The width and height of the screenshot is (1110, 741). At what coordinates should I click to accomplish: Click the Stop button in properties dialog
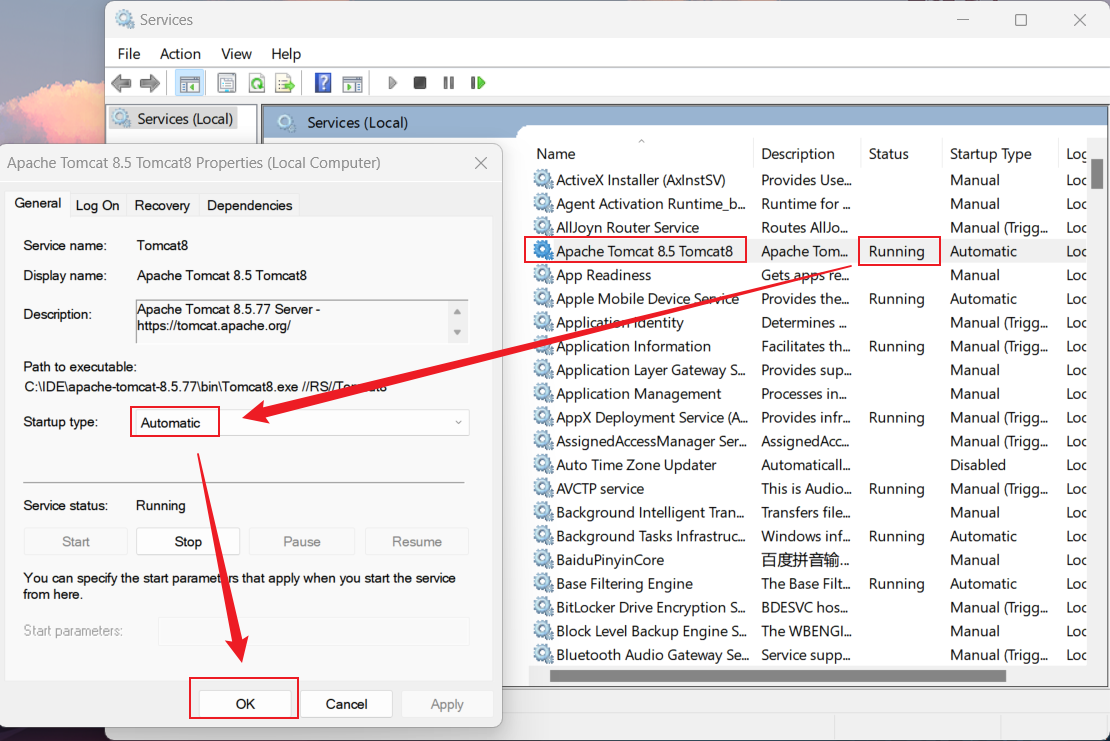[x=188, y=541]
